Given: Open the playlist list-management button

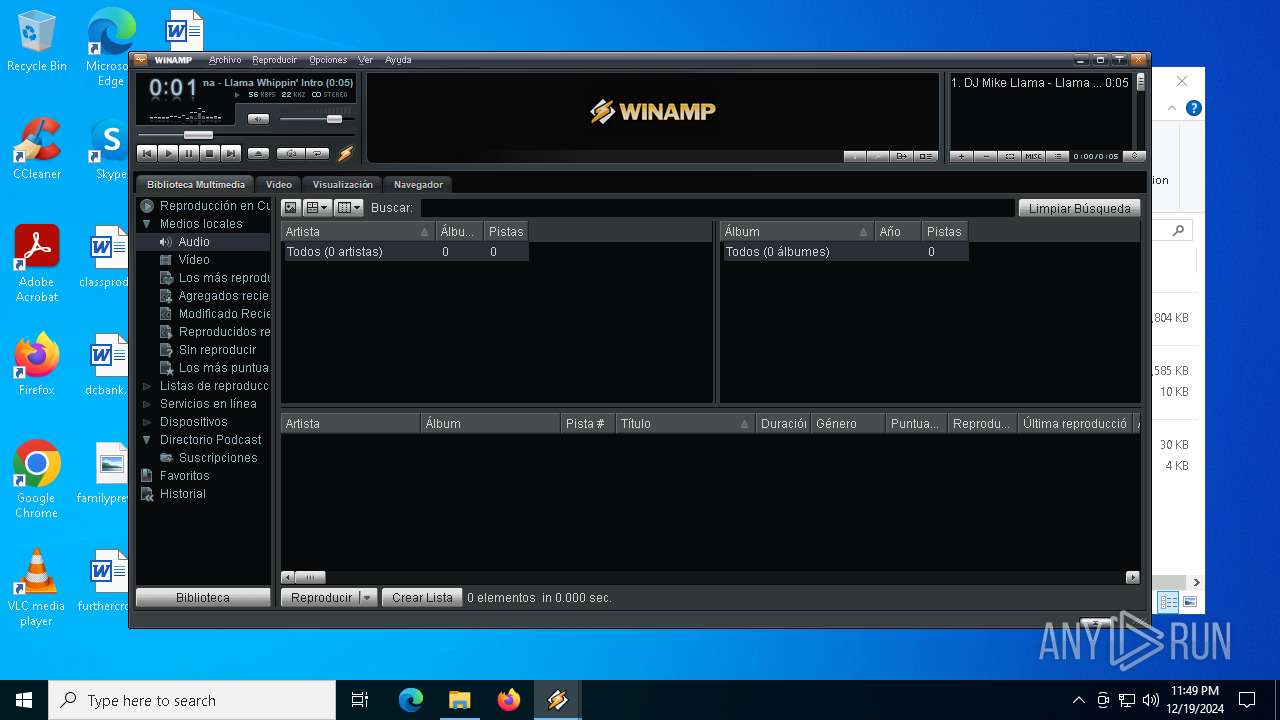Looking at the screenshot, I should click(x=1058, y=156).
